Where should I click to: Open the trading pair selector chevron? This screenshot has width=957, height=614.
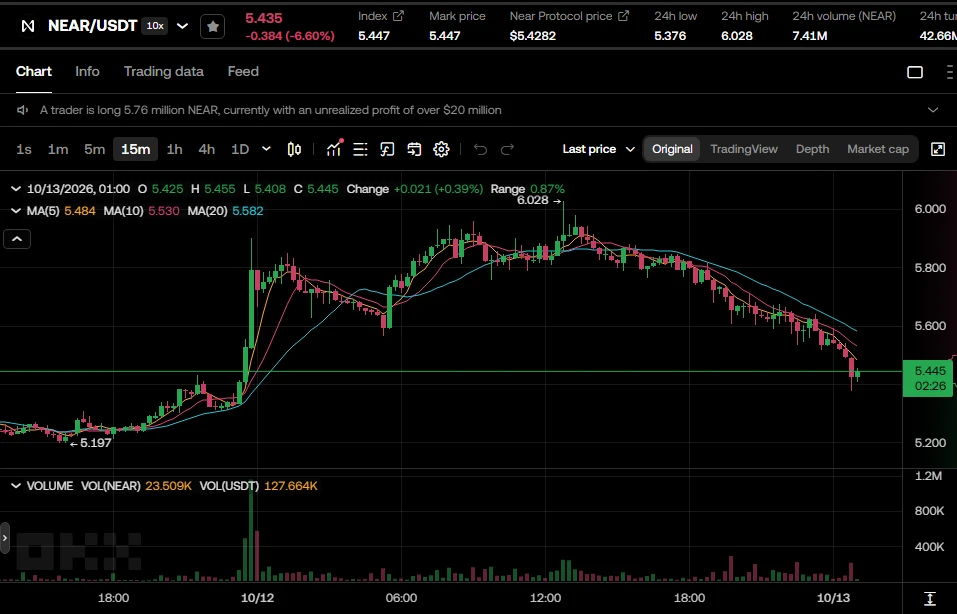(x=182, y=26)
